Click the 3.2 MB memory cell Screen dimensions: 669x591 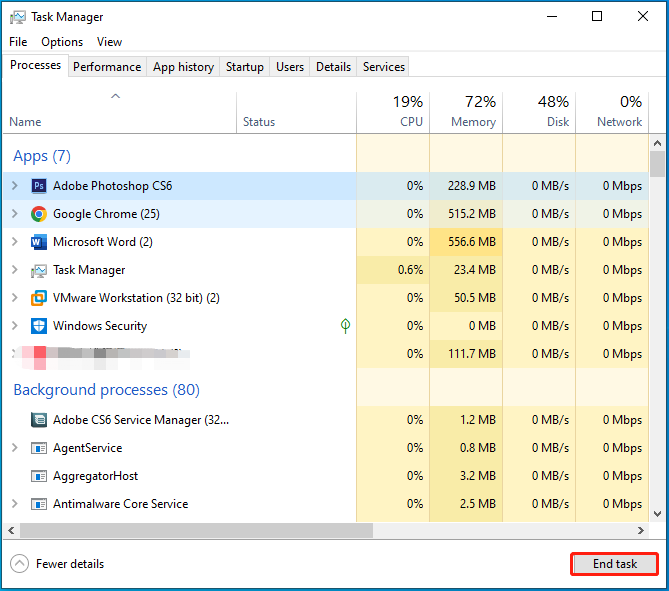coord(466,476)
